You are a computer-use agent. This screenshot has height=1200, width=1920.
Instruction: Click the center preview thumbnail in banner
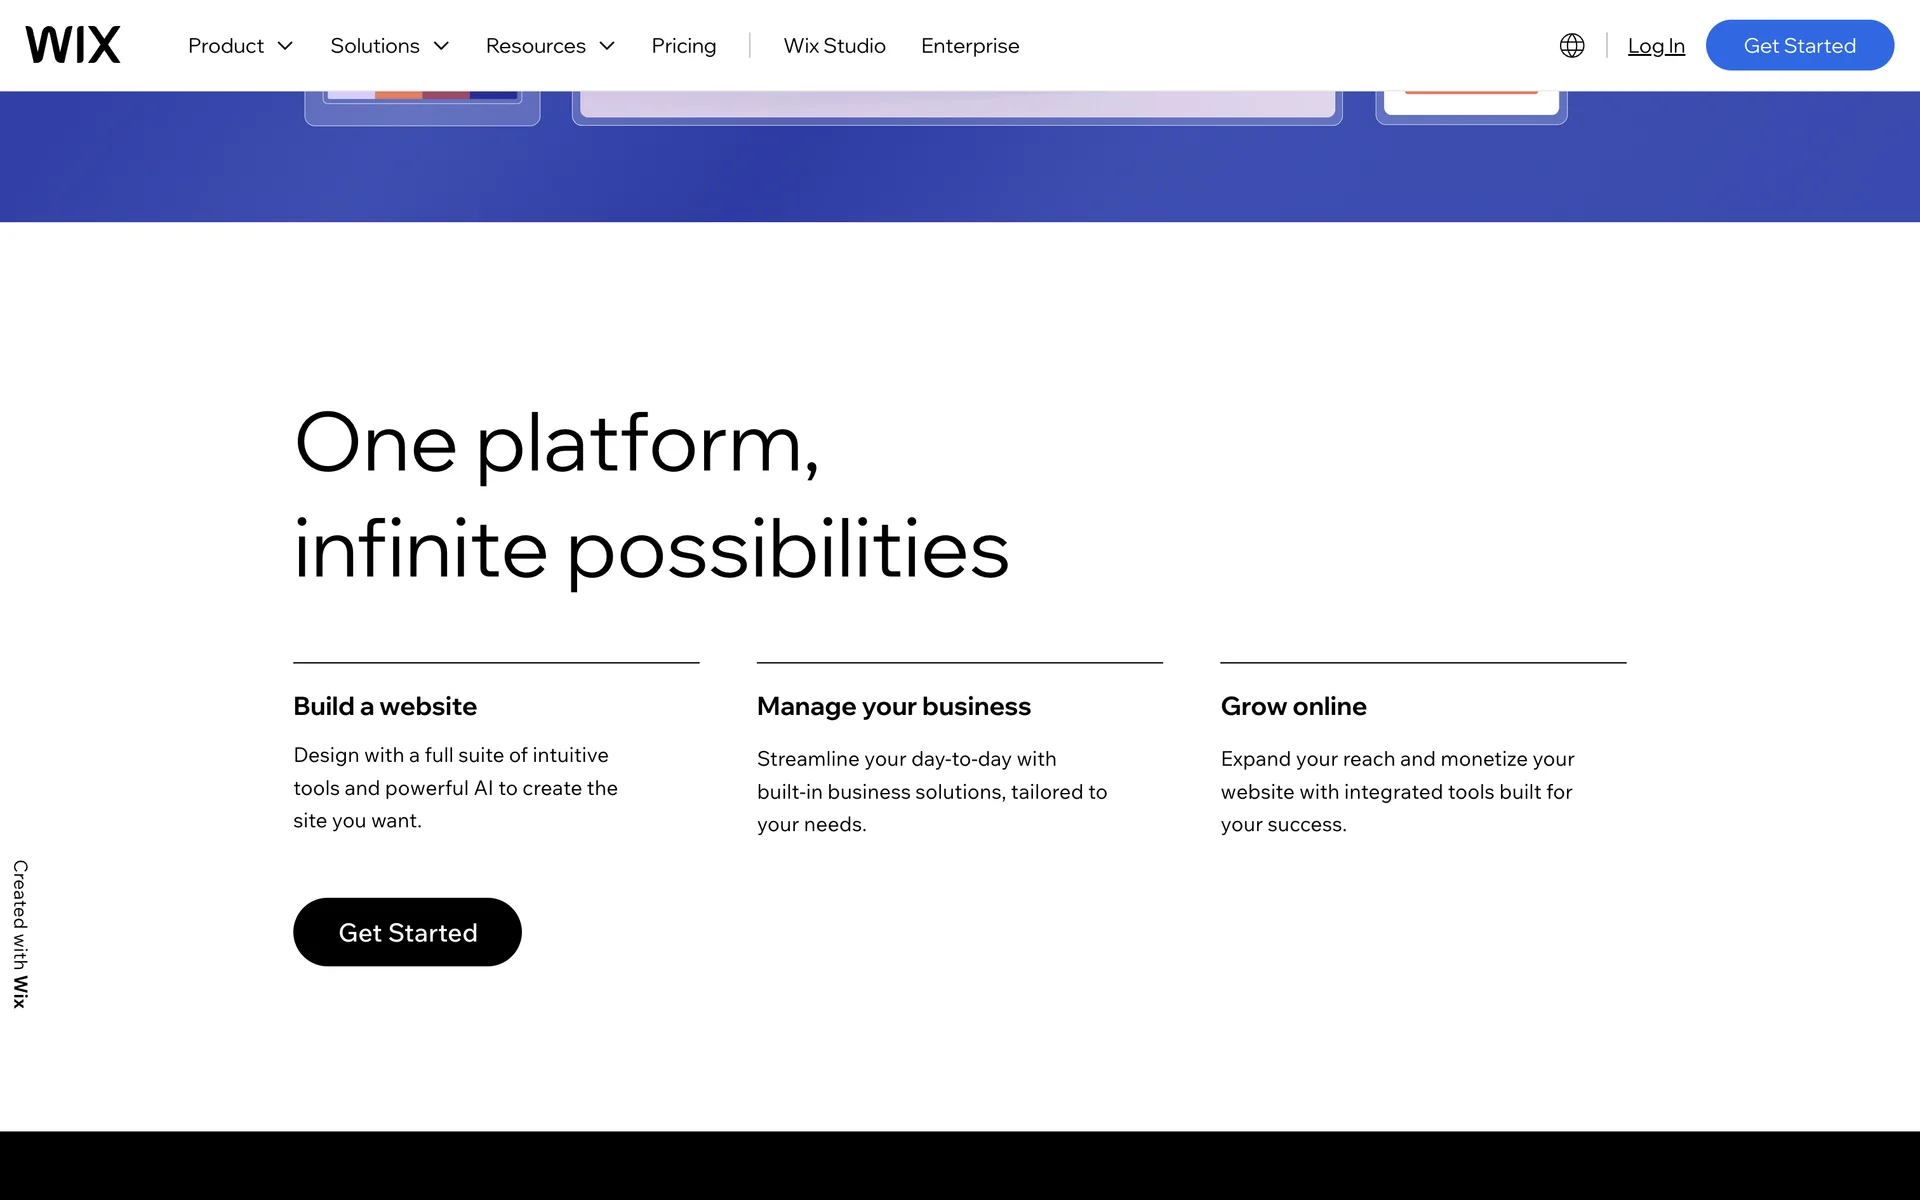[x=957, y=105]
